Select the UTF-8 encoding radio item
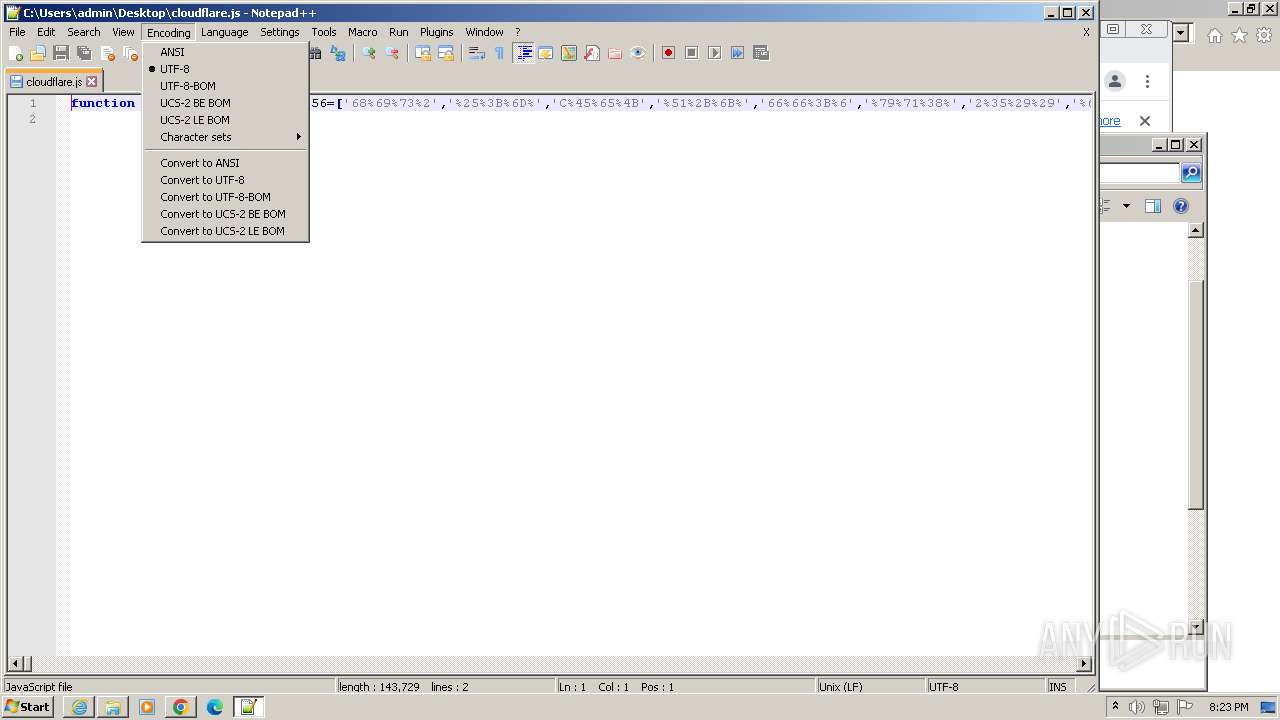 [225, 69]
